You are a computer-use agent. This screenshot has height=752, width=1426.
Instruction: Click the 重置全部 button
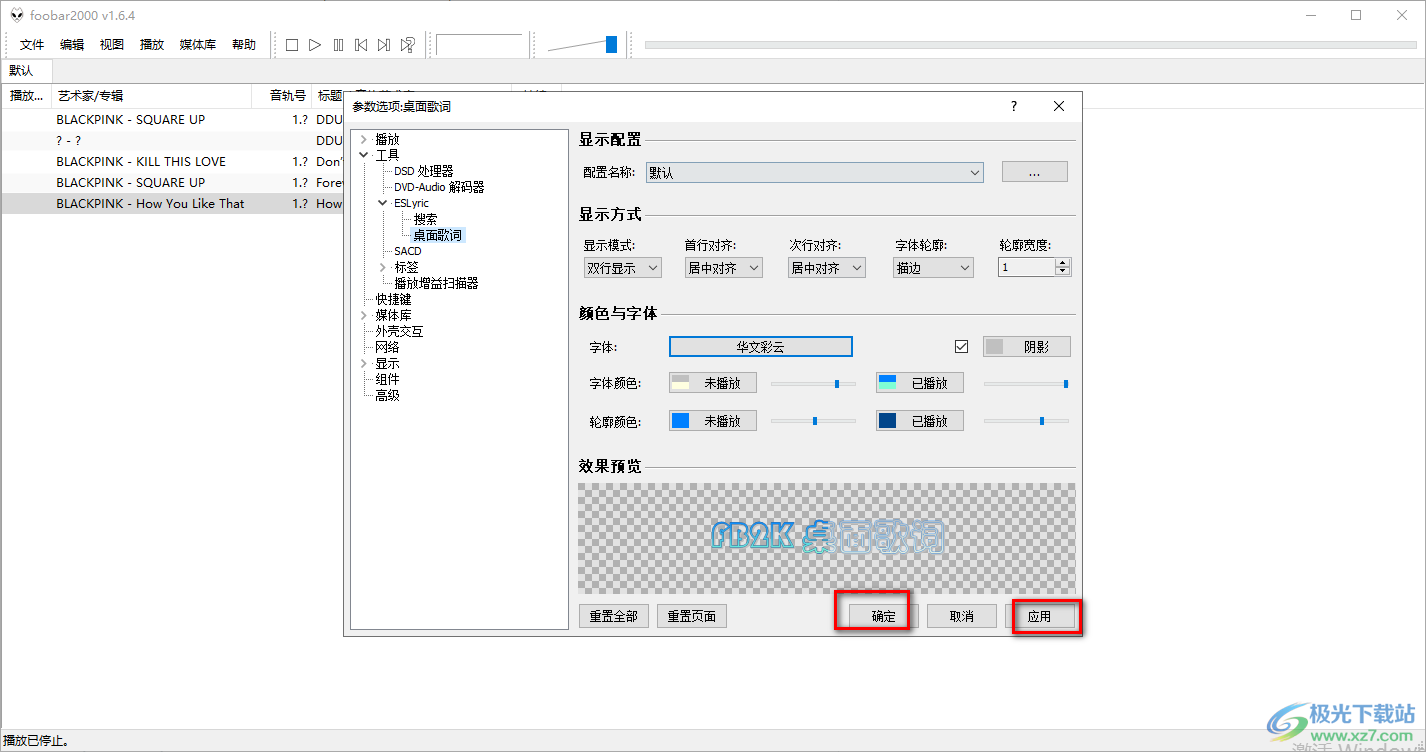click(613, 616)
